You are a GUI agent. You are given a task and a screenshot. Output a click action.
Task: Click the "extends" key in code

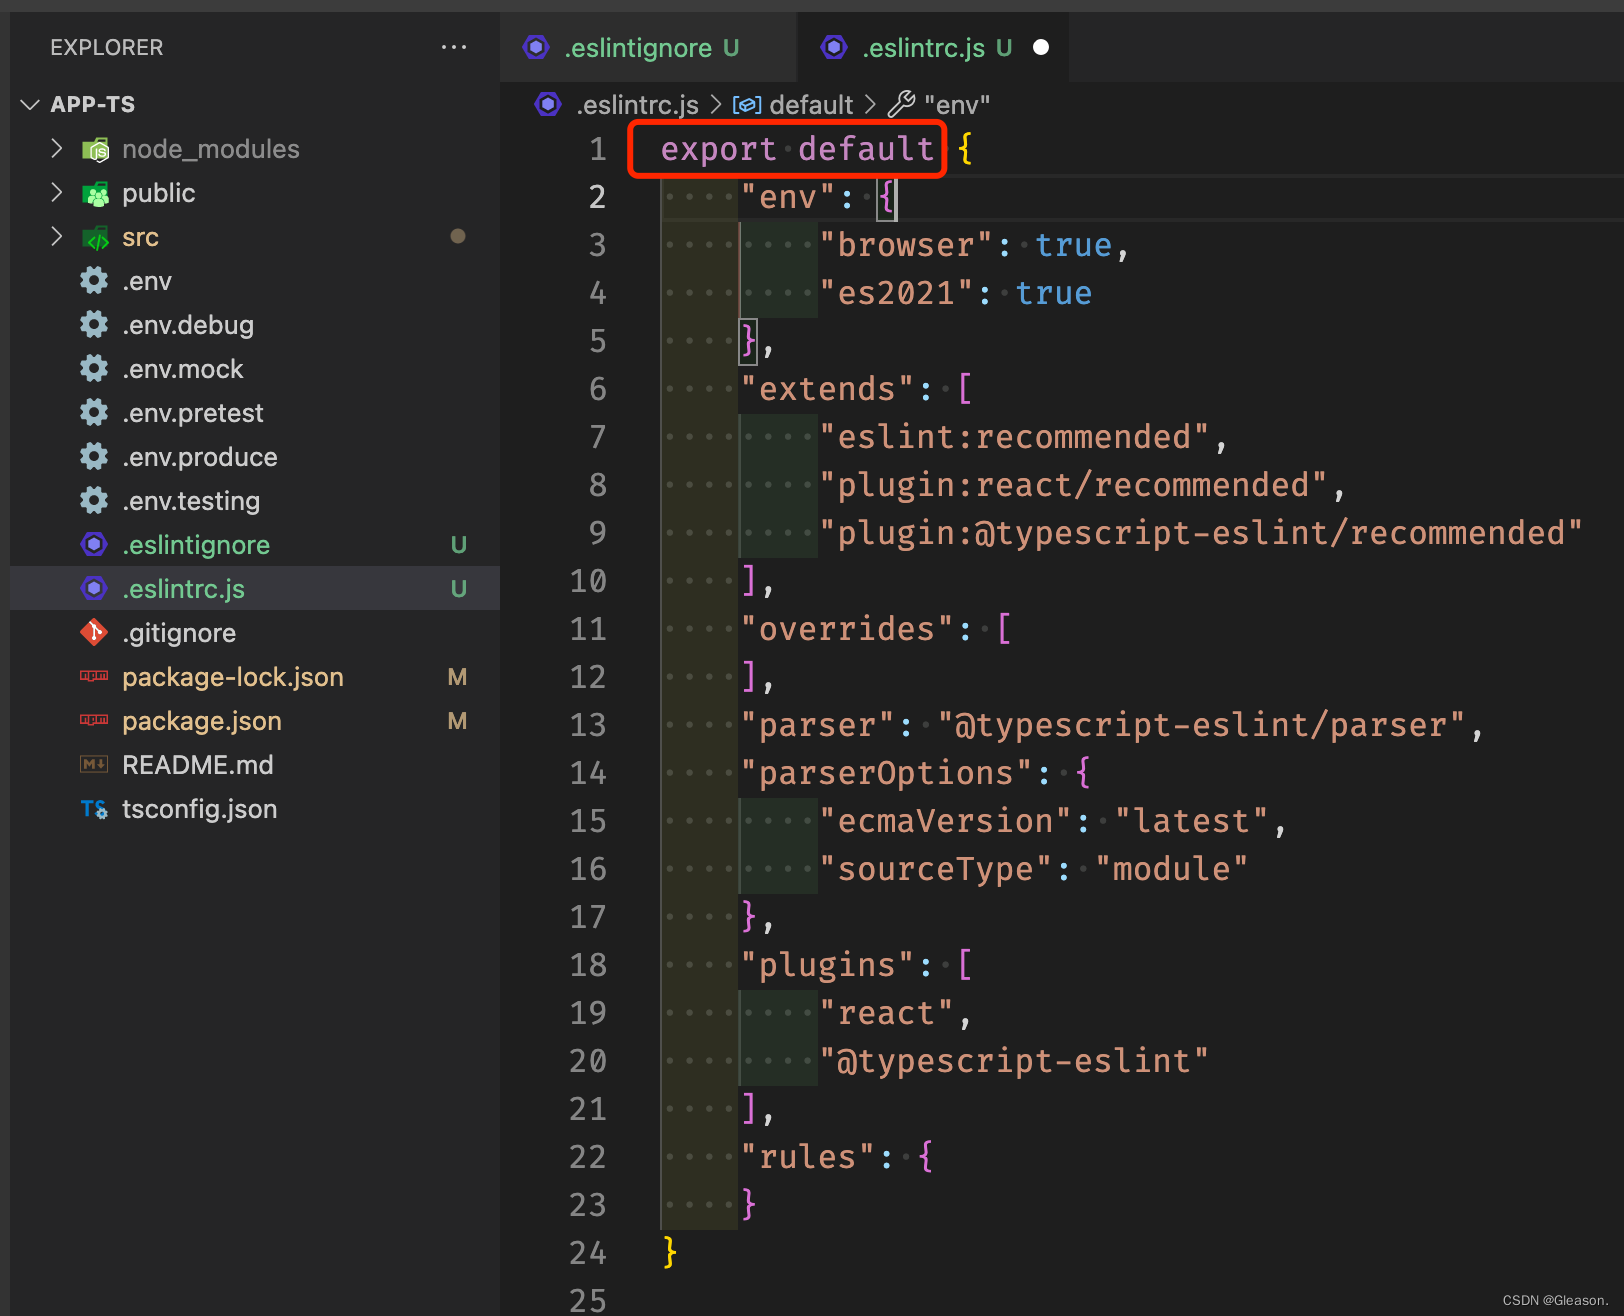click(827, 389)
